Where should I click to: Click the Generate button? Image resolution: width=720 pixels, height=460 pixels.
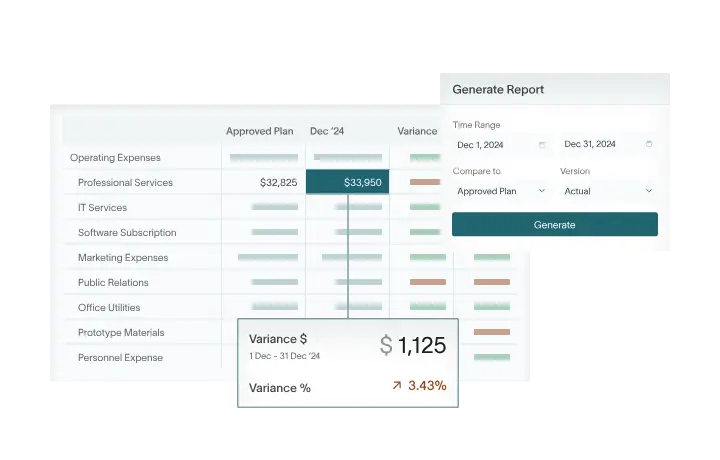tap(554, 224)
